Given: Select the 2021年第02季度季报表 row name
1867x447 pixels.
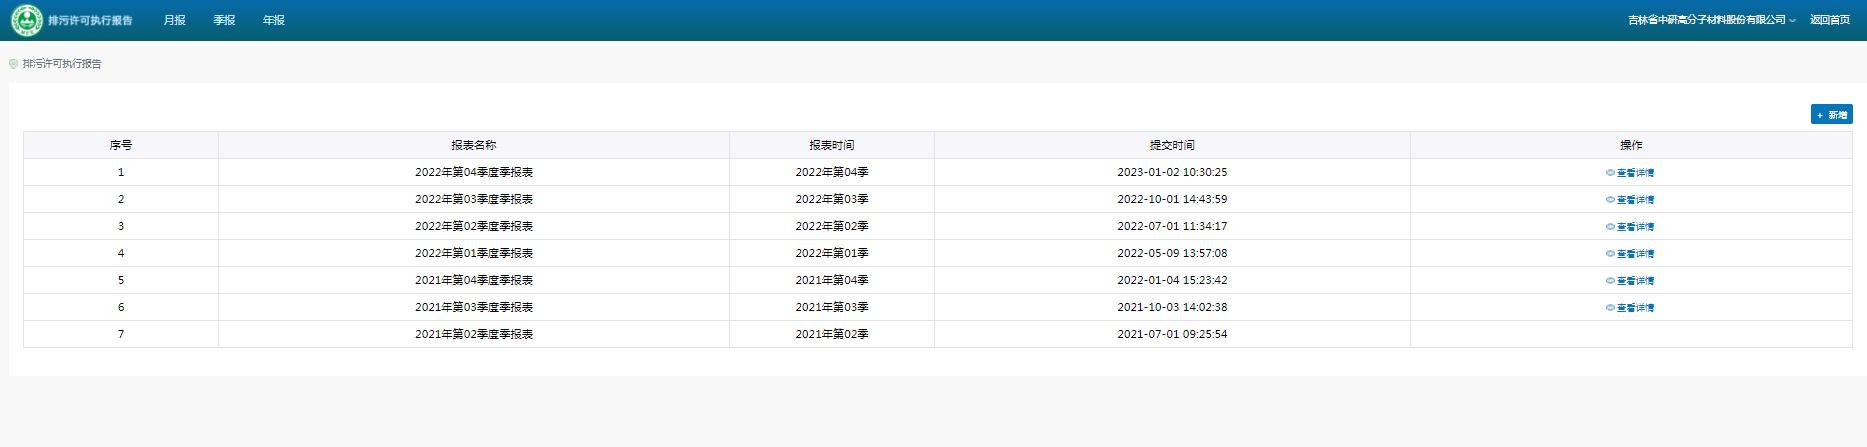Looking at the screenshot, I should tap(473, 334).
